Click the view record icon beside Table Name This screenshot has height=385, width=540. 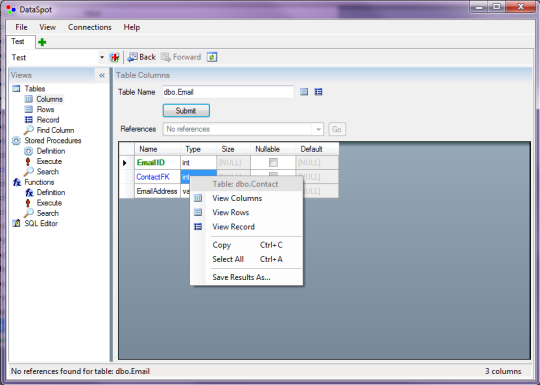319,92
